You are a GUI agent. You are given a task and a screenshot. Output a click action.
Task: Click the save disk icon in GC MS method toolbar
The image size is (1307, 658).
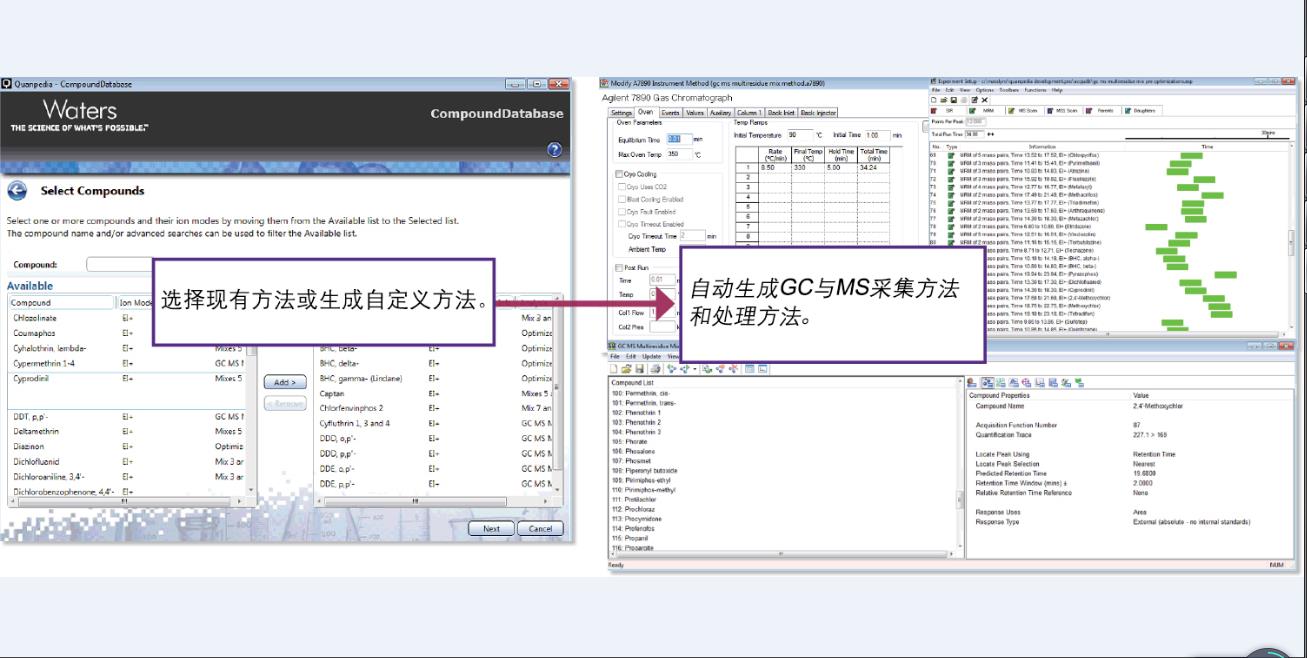pyautogui.click(x=639, y=369)
